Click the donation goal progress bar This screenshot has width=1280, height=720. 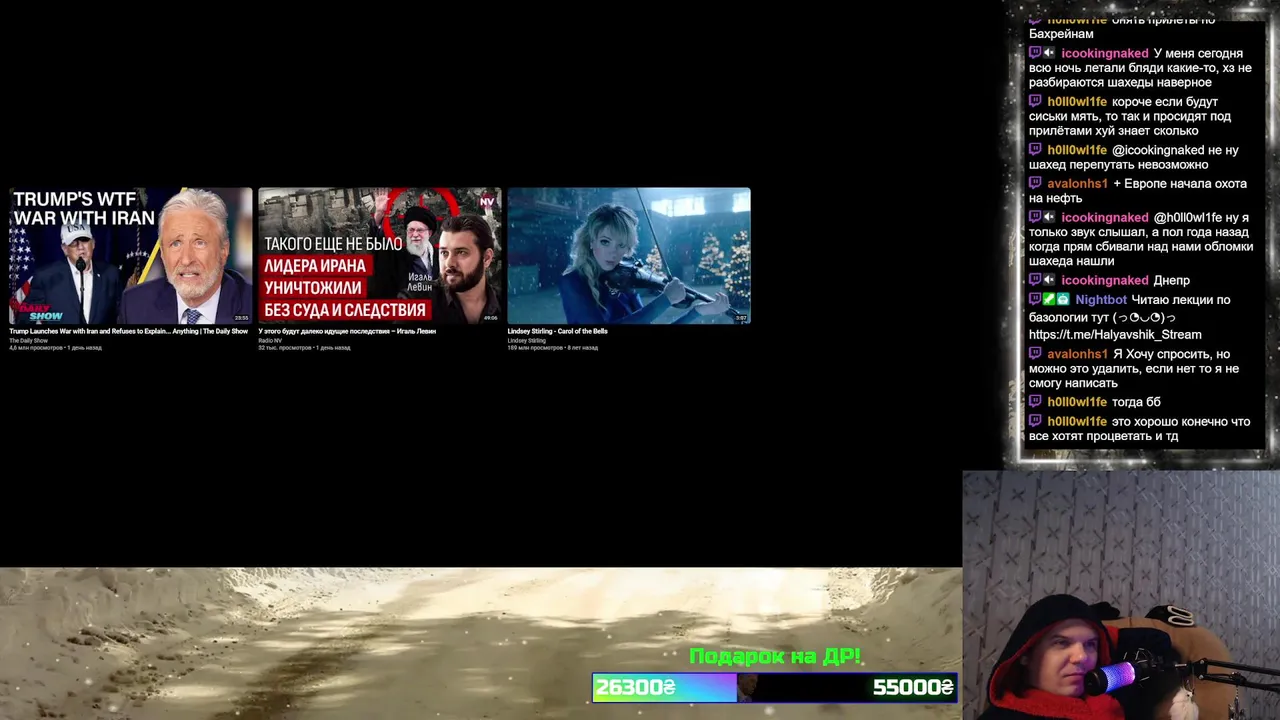[x=775, y=687]
